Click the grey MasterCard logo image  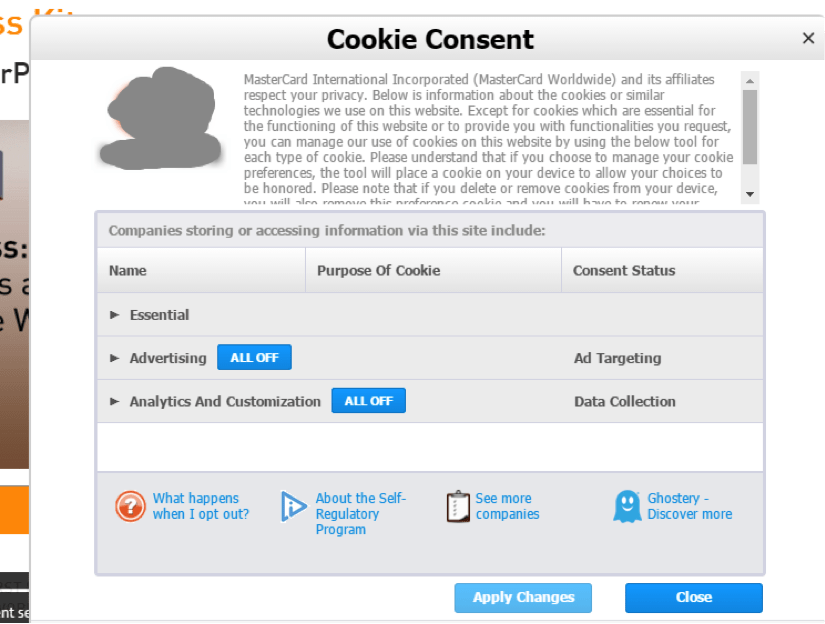161,118
